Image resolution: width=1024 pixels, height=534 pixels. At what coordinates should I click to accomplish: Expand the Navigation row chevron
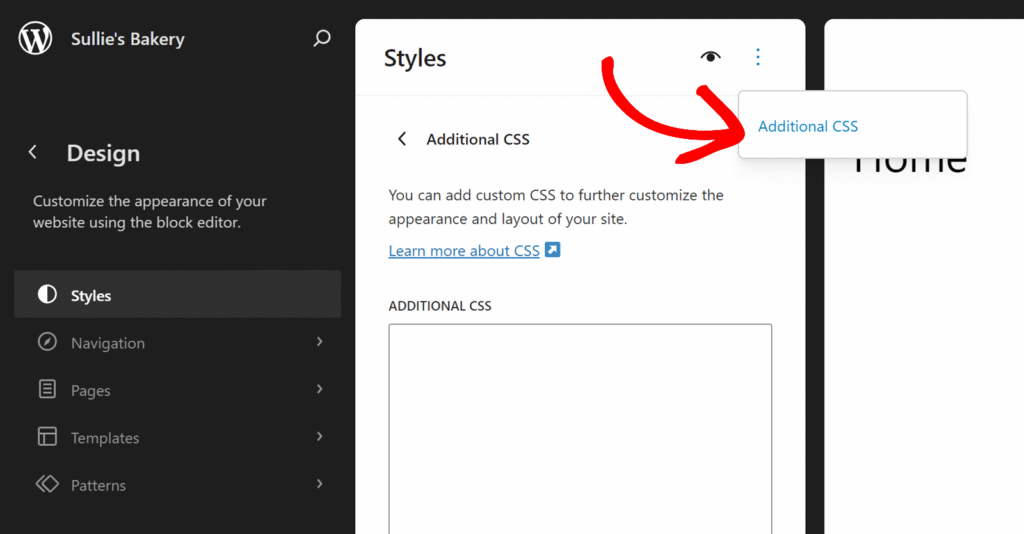click(319, 341)
